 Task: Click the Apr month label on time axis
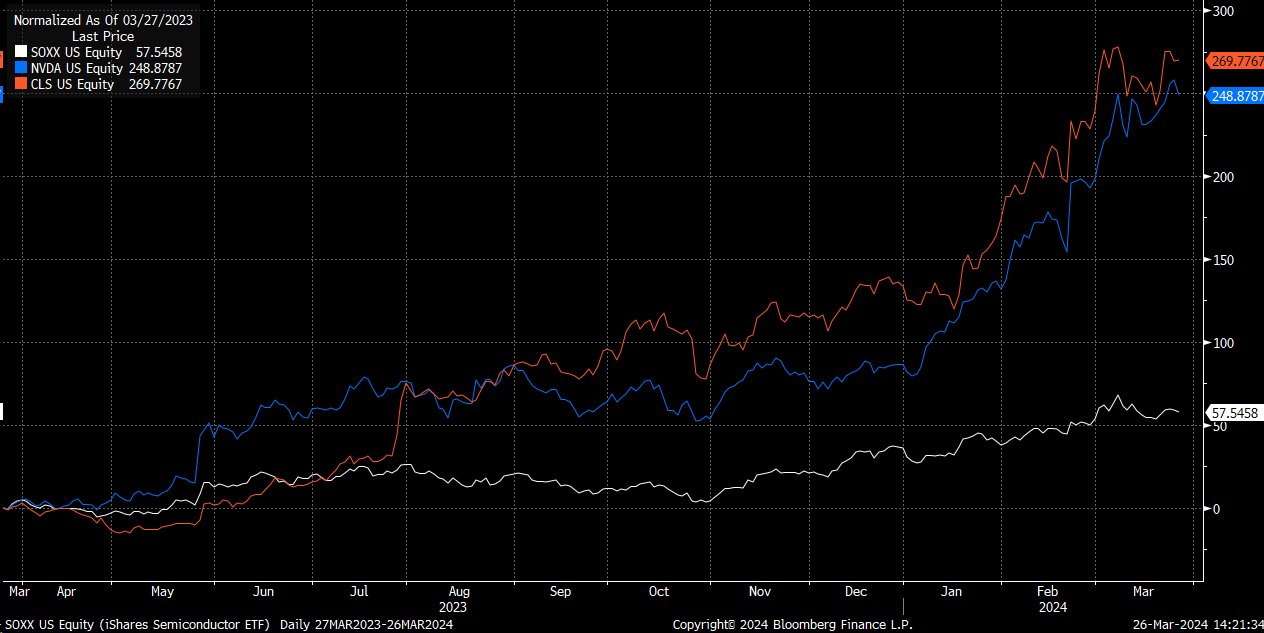point(66,591)
